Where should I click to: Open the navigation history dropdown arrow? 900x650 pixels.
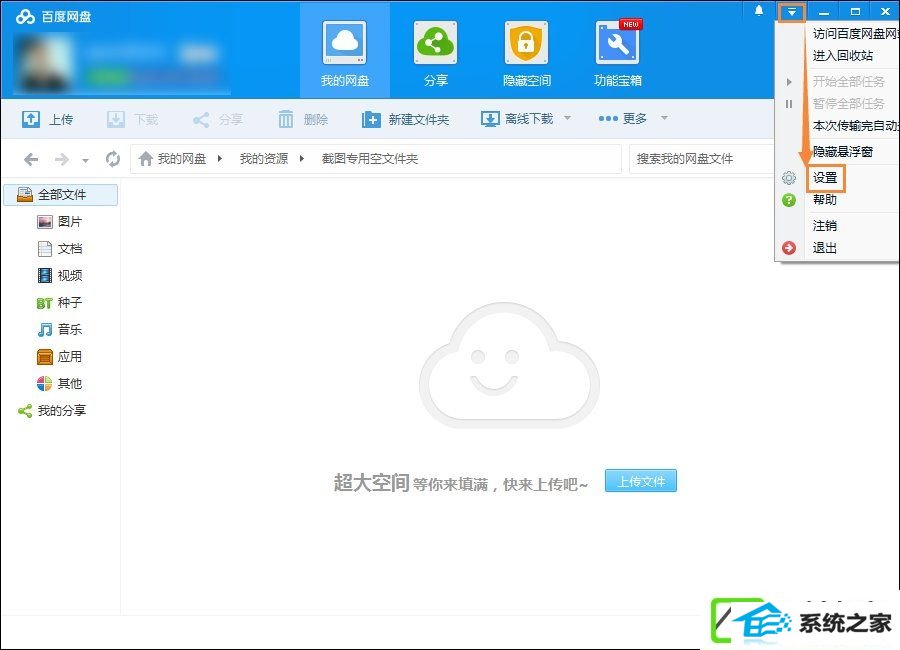[x=85, y=160]
